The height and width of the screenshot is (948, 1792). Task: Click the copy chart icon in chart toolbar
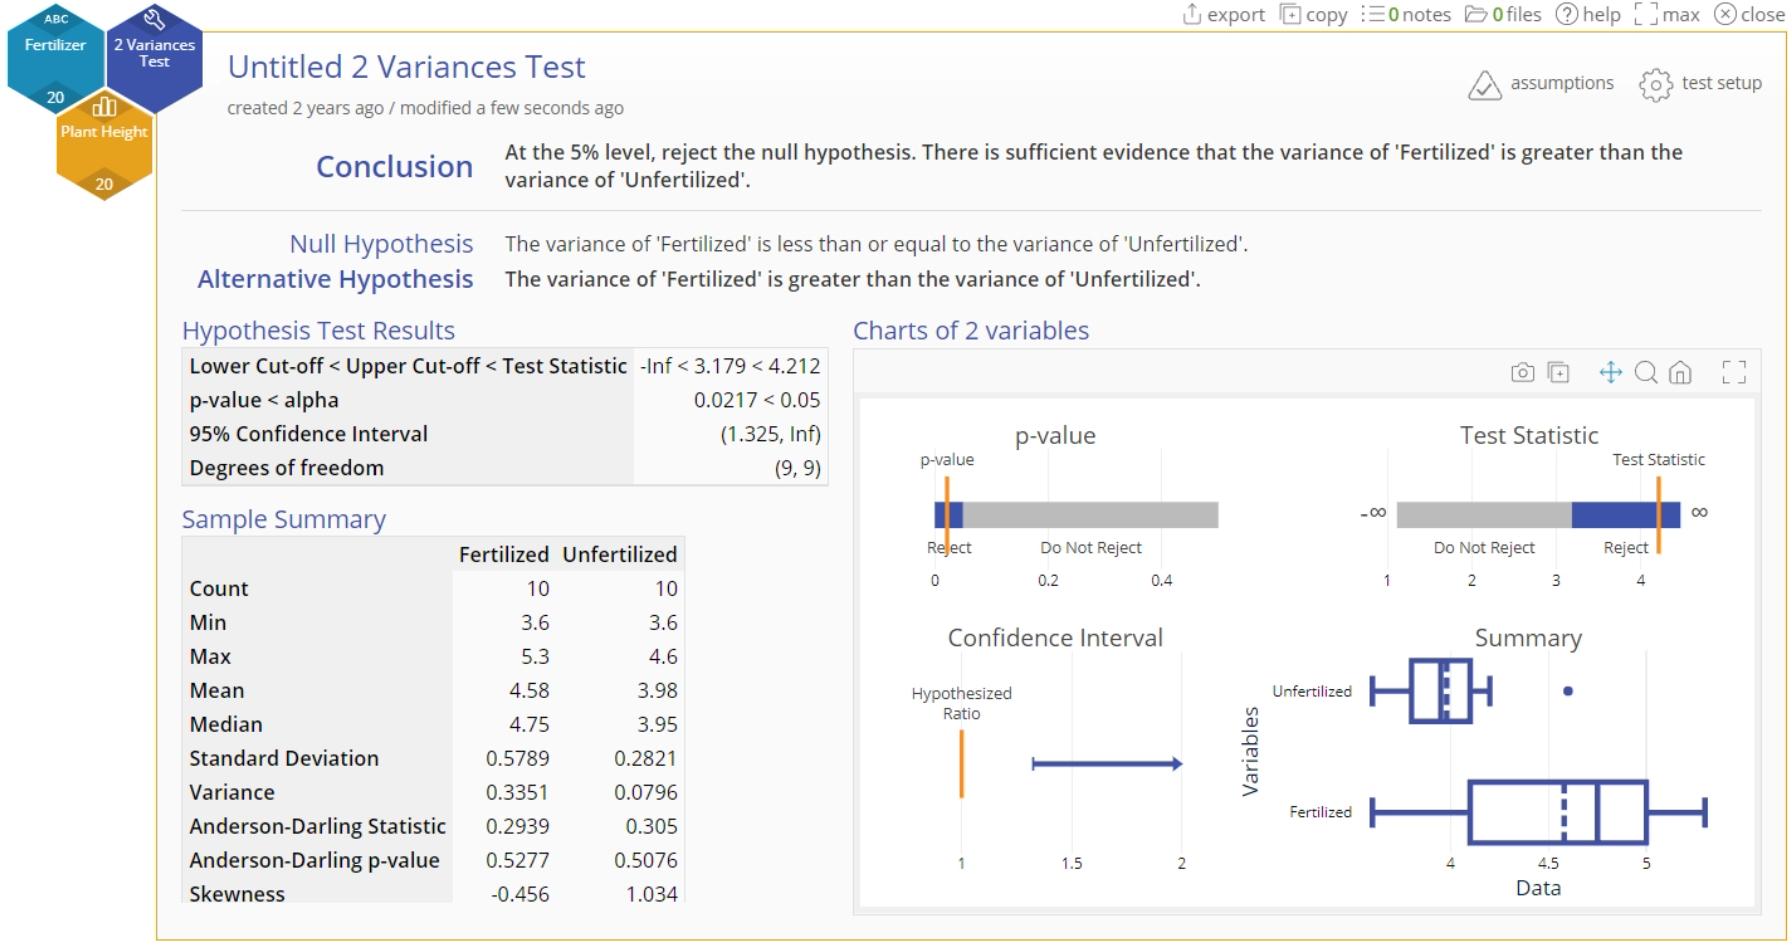(1558, 373)
